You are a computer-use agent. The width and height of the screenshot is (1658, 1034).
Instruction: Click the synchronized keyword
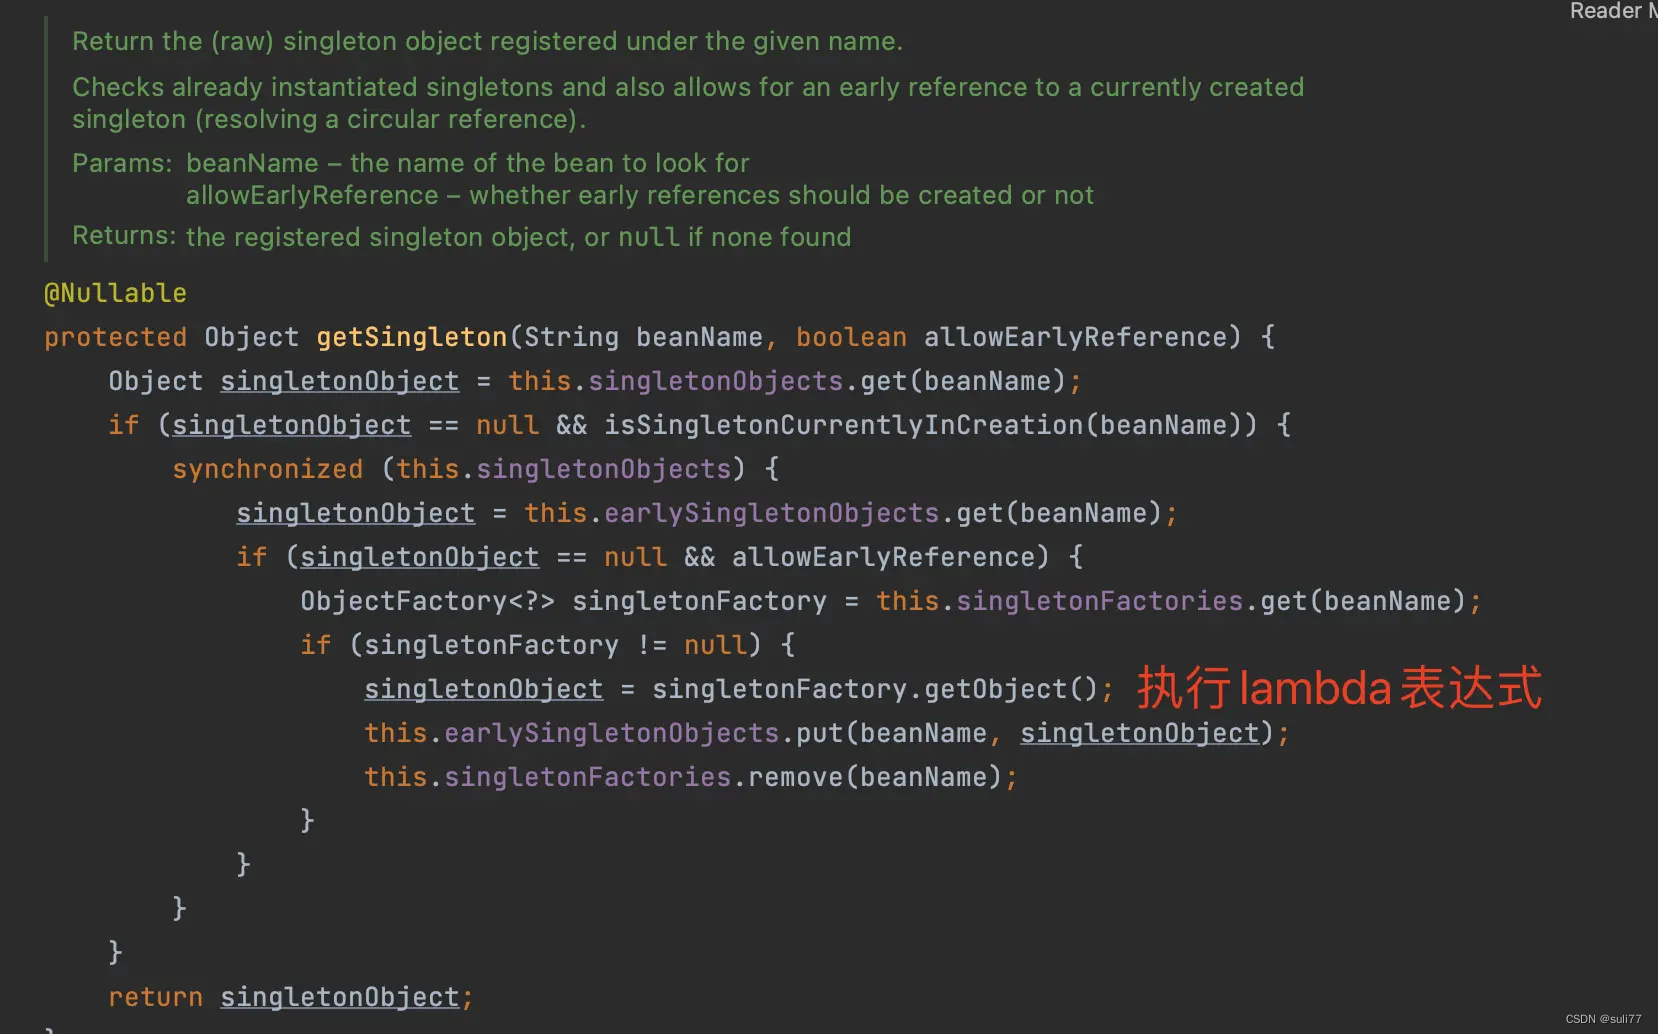pos(267,469)
